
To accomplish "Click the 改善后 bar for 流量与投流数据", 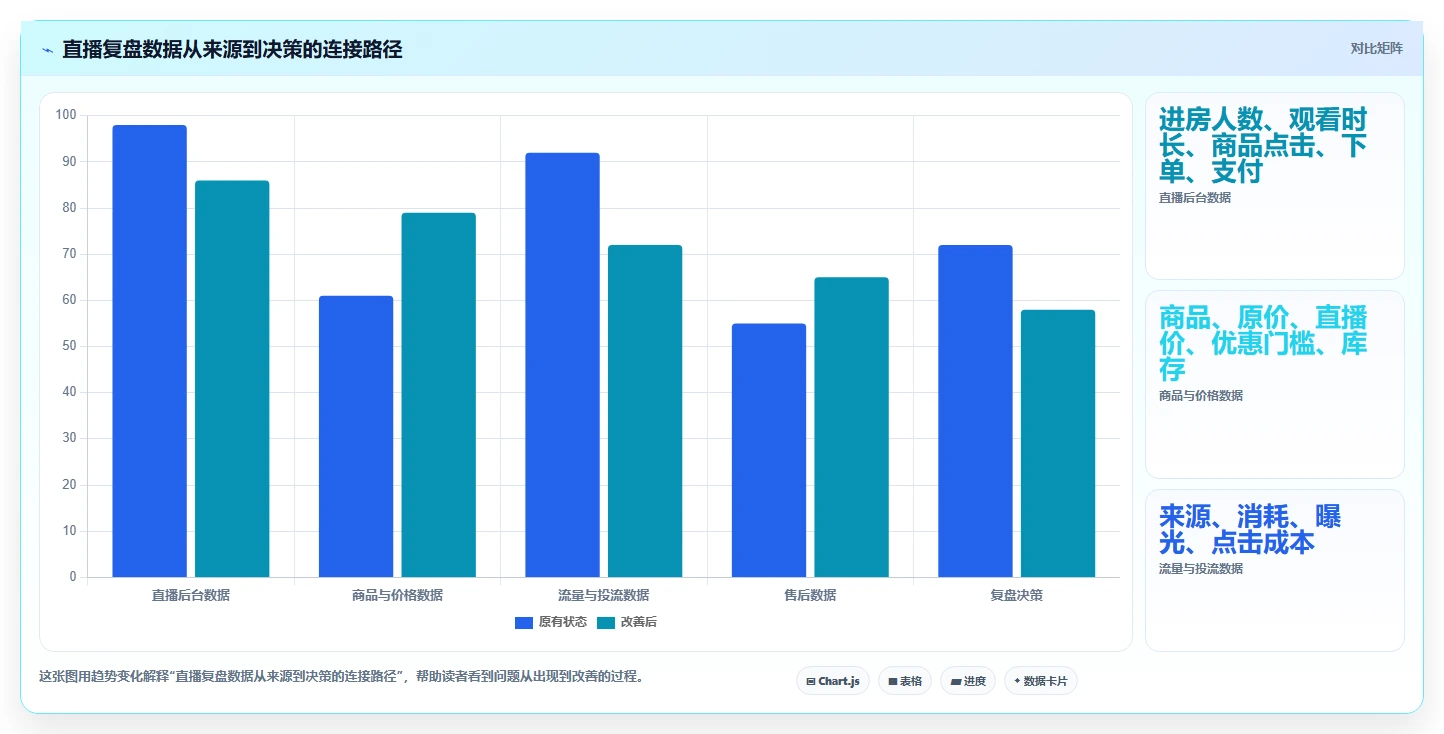I will pos(645,411).
